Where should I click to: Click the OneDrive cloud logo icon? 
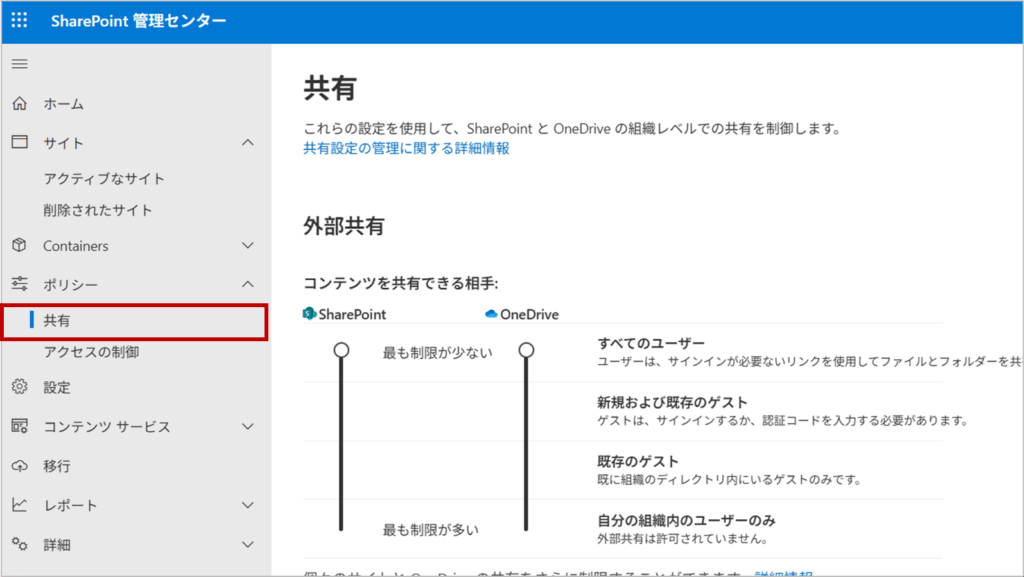coord(491,314)
